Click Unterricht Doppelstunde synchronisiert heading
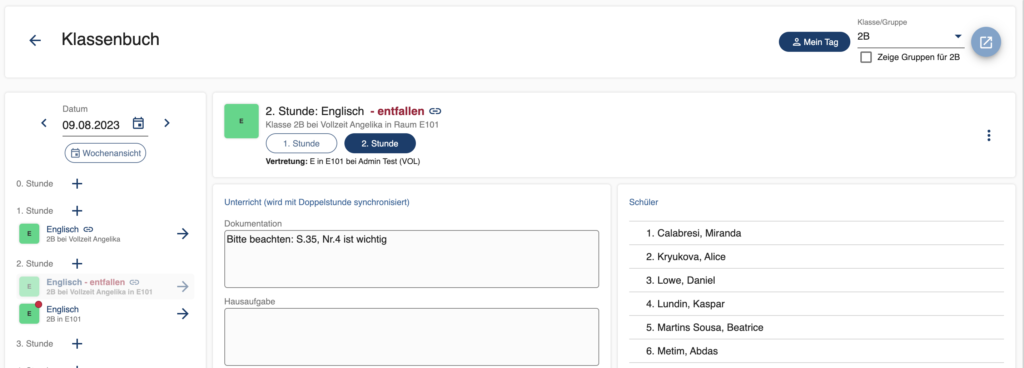Image resolution: width=1024 pixels, height=368 pixels. tap(317, 202)
